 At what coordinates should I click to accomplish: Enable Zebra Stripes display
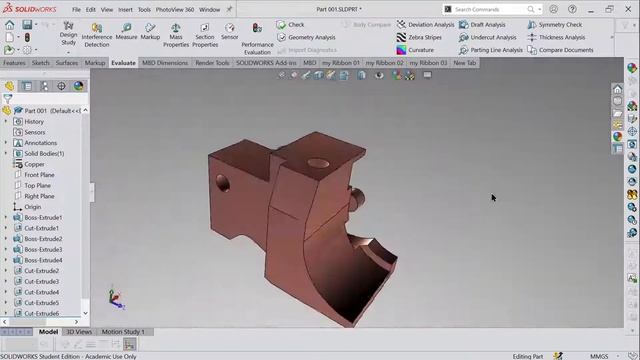[x=419, y=37]
